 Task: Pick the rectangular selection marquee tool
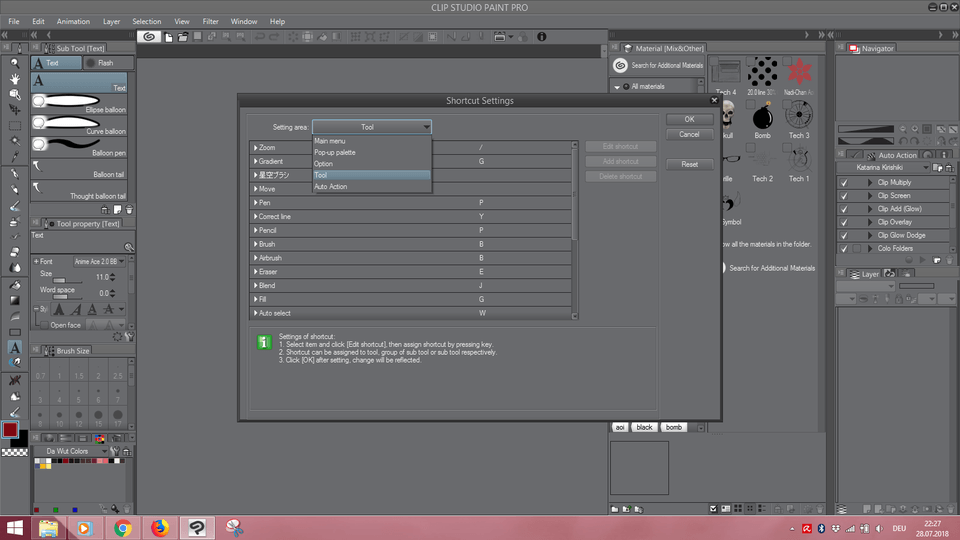(15, 127)
